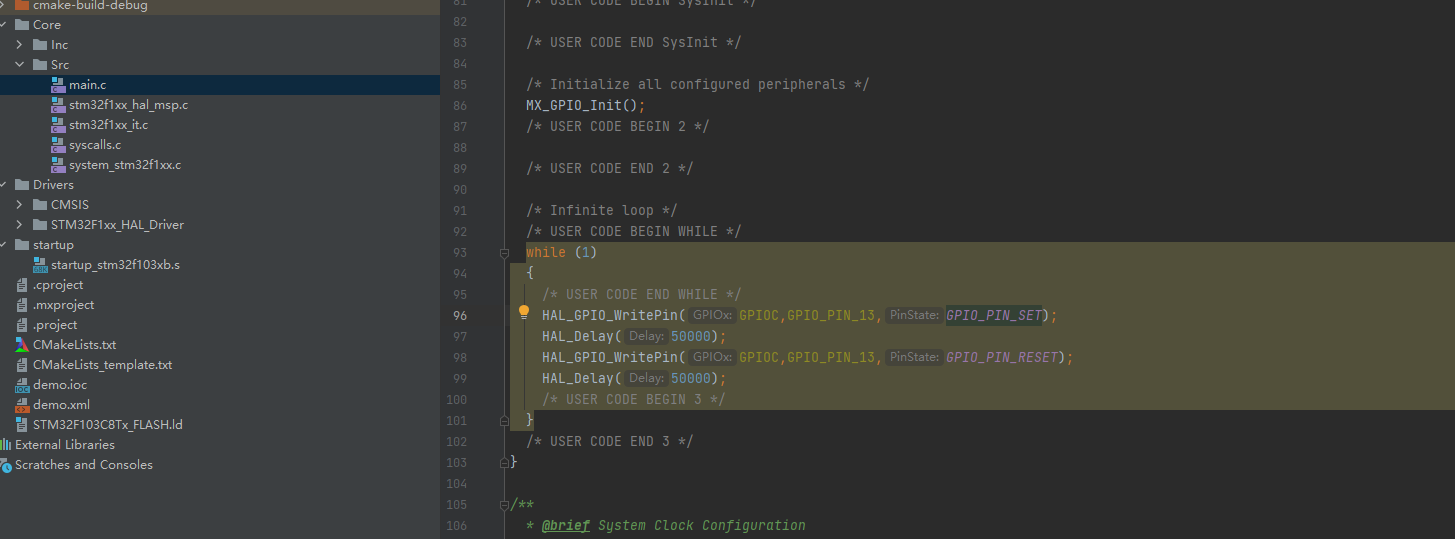Open stm32f1xx_hal_msp.c file
This screenshot has height=539, width=1455.
point(128,105)
